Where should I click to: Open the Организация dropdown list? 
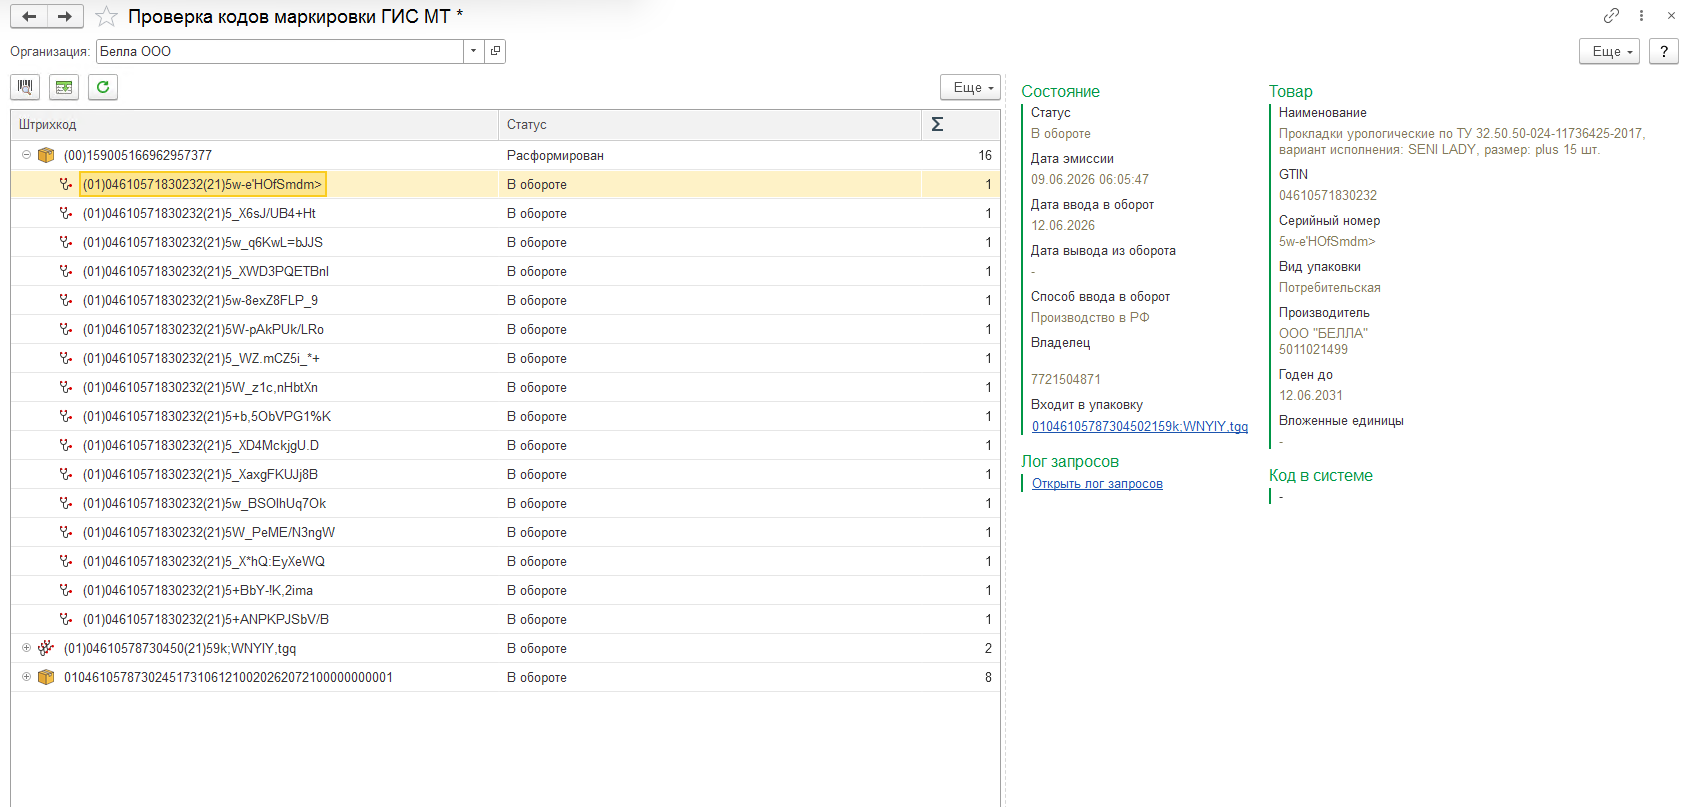474,51
